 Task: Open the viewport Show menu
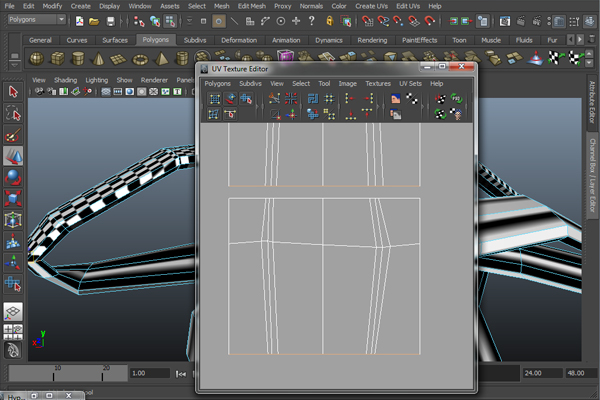click(x=124, y=80)
